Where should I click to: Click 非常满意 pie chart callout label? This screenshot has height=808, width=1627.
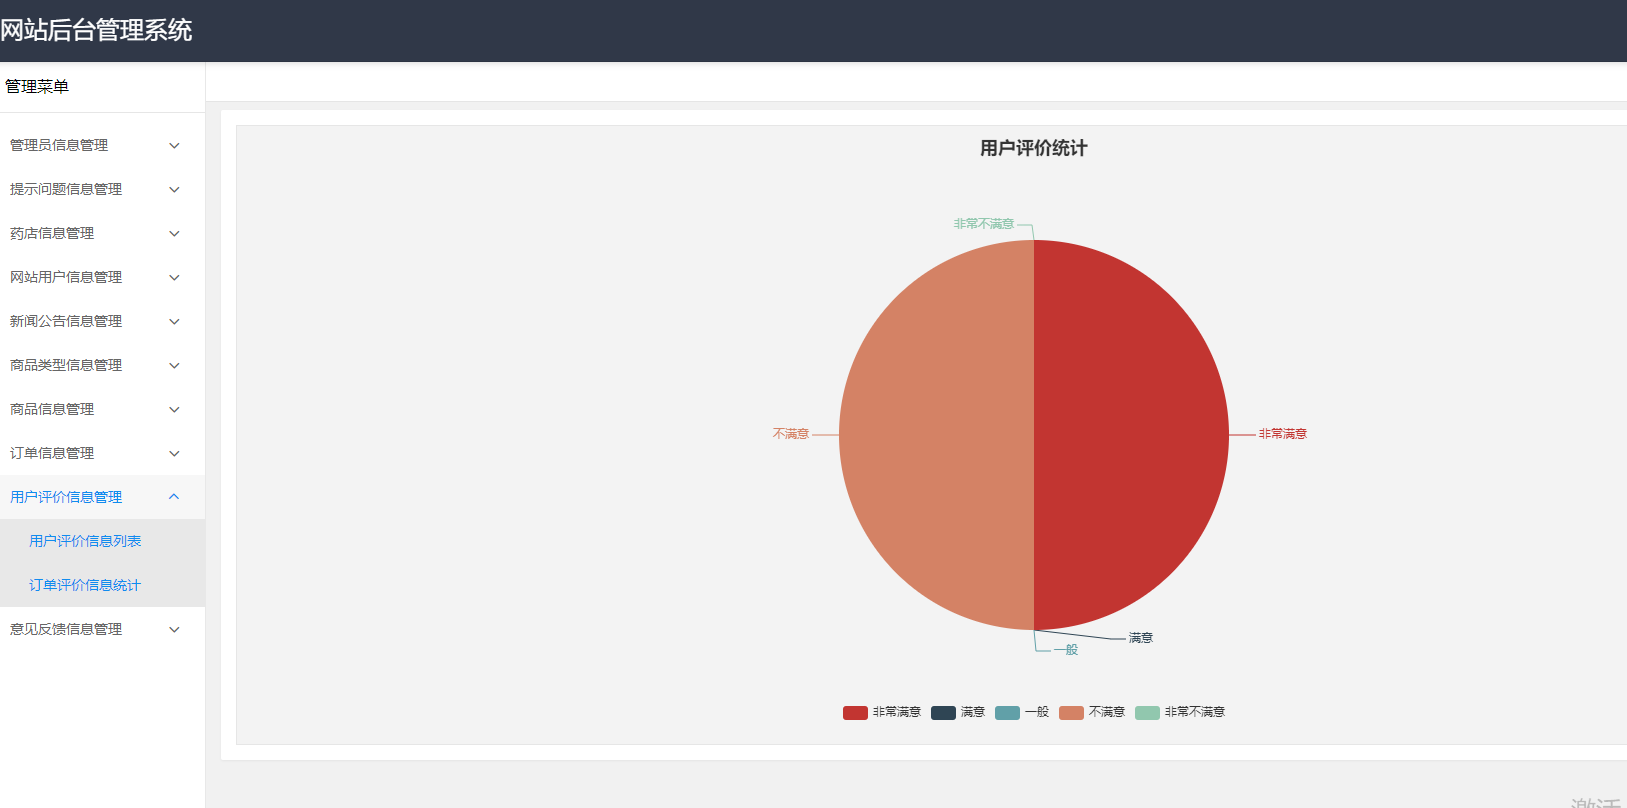coord(1283,434)
